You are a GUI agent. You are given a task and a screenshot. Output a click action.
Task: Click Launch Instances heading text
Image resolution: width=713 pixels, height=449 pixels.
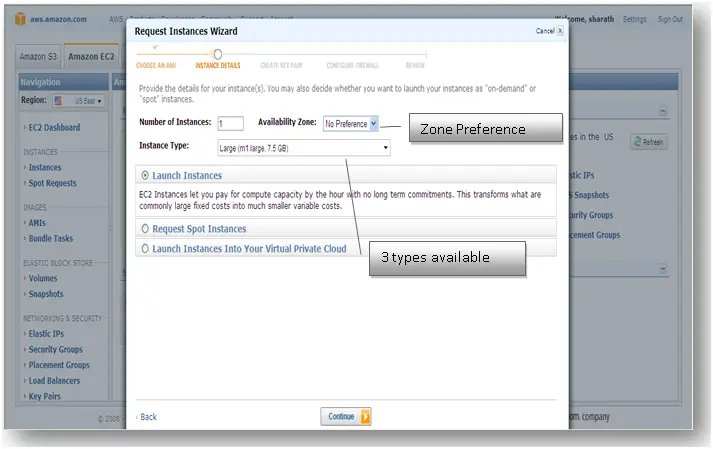pyautogui.click(x=187, y=176)
